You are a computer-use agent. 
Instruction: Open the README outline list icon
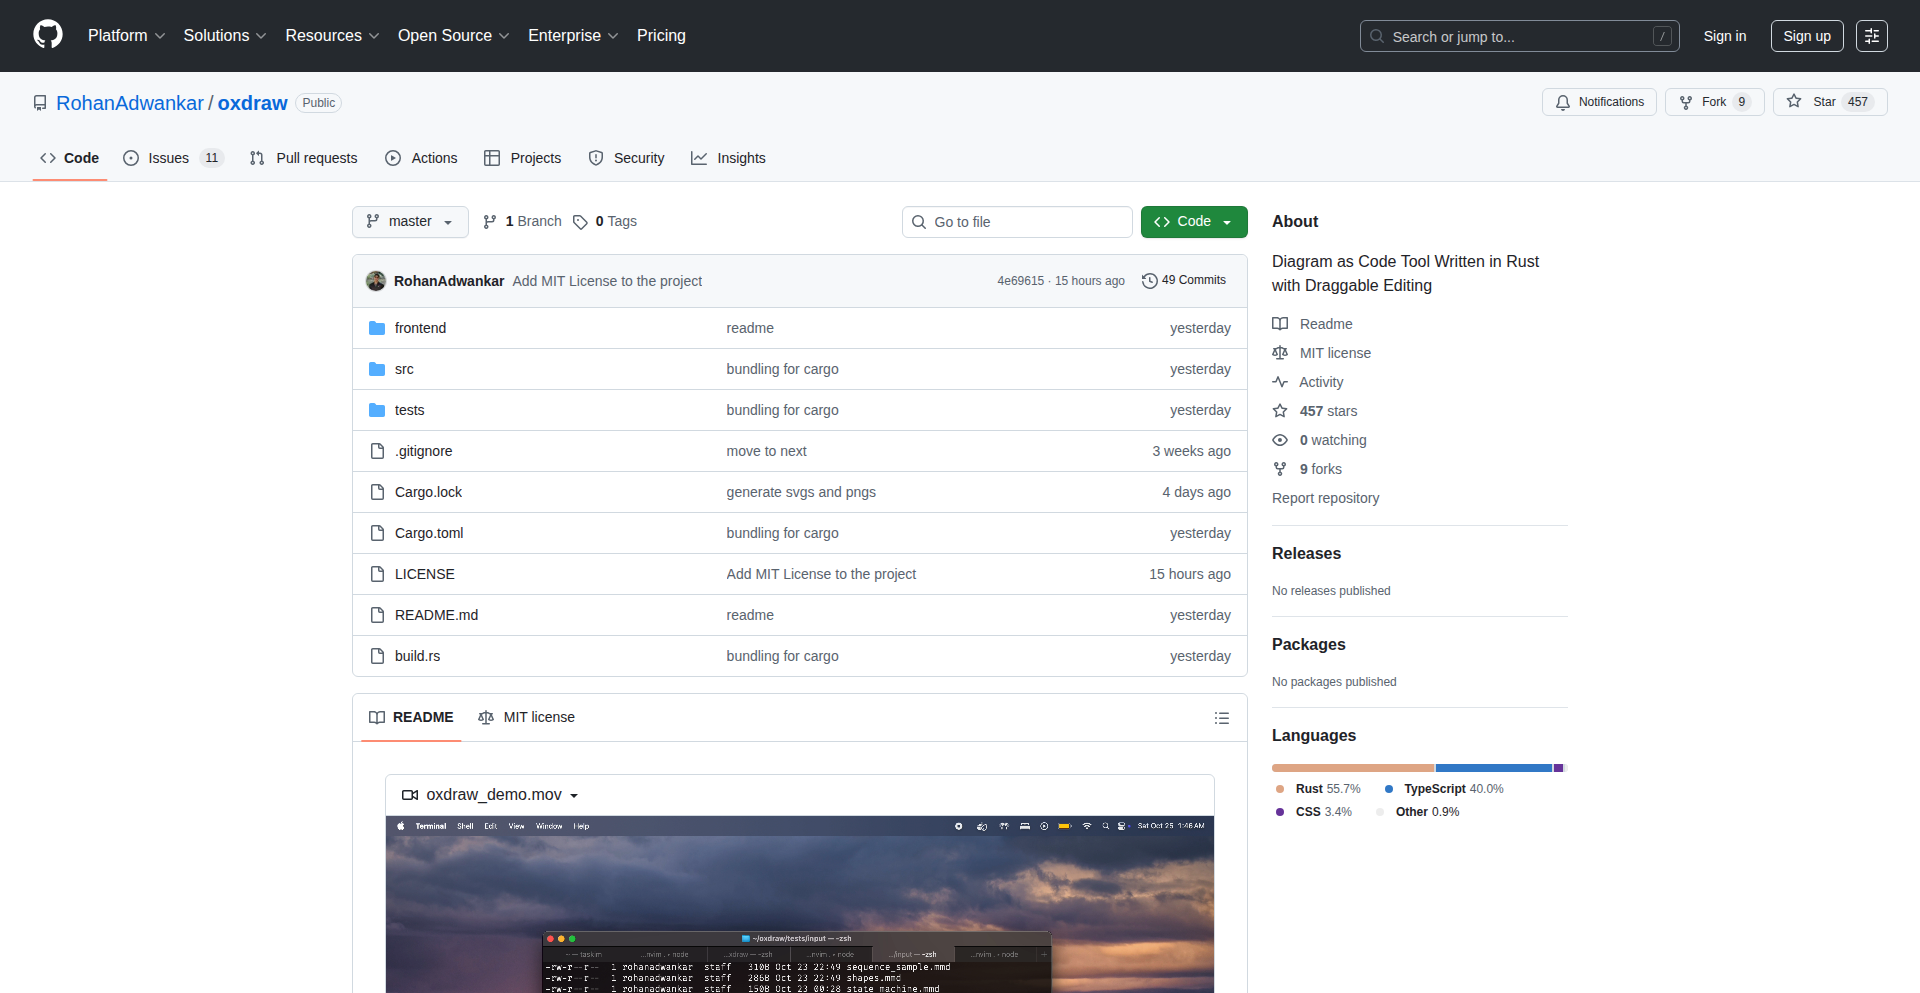pyautogui.click(x=1222, y=718)
